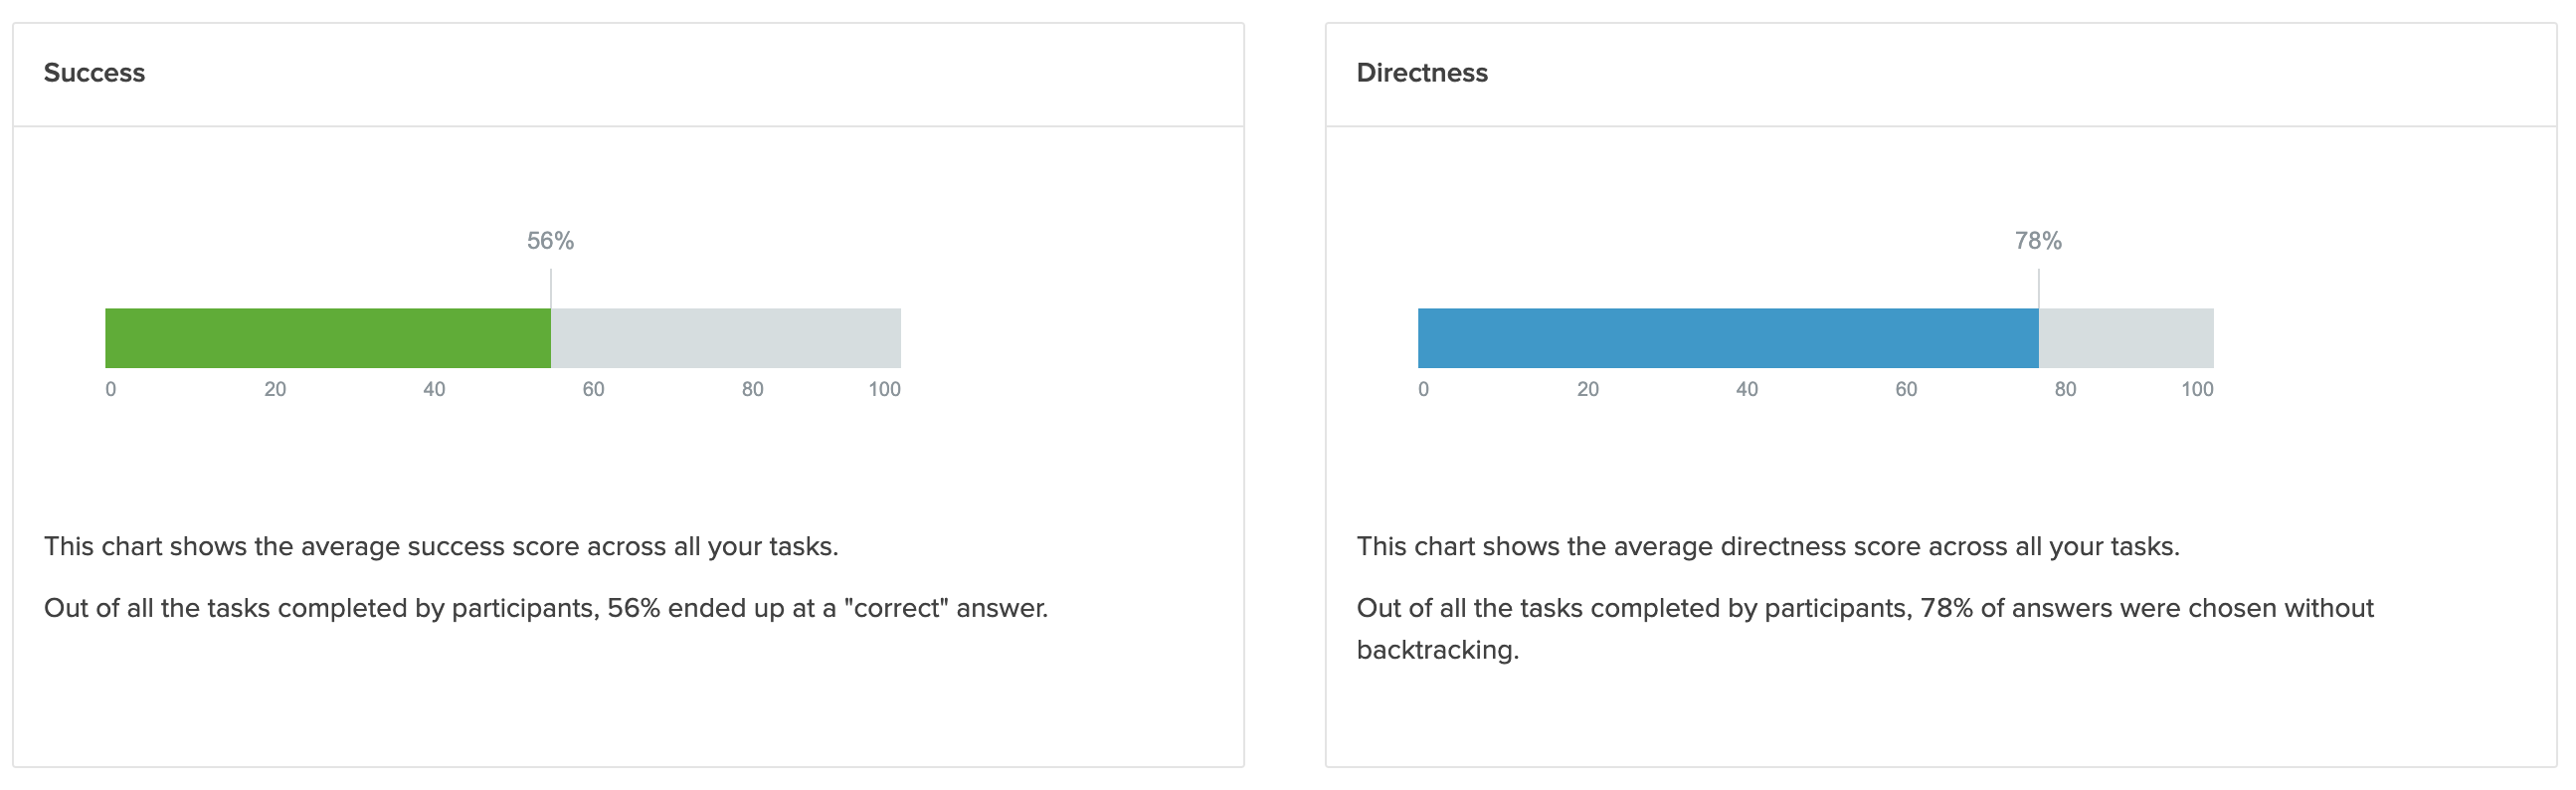Click the 0 tick on Directness axis
2576x790 pixels.
1423,389
